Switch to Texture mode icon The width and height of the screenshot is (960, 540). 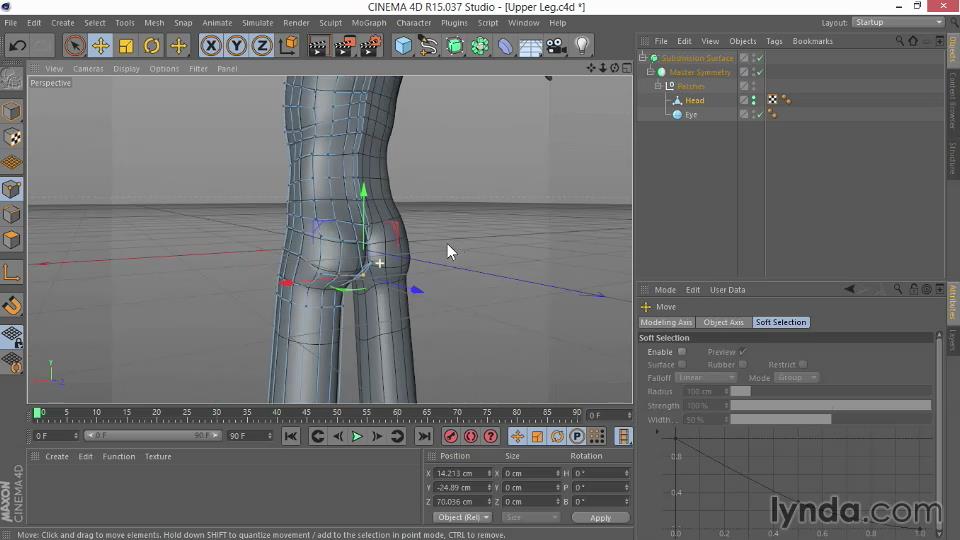(12, 137)
